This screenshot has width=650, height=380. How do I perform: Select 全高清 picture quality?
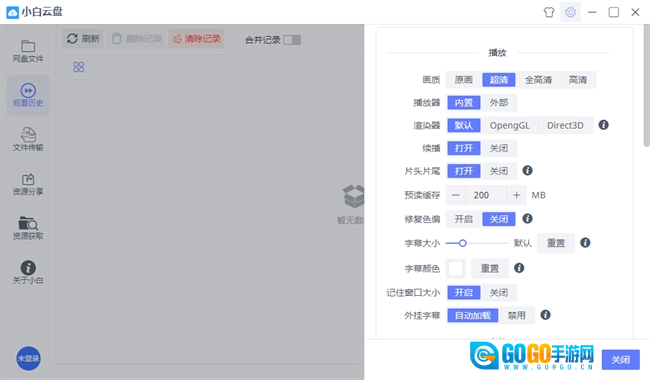tap(538, 80)
